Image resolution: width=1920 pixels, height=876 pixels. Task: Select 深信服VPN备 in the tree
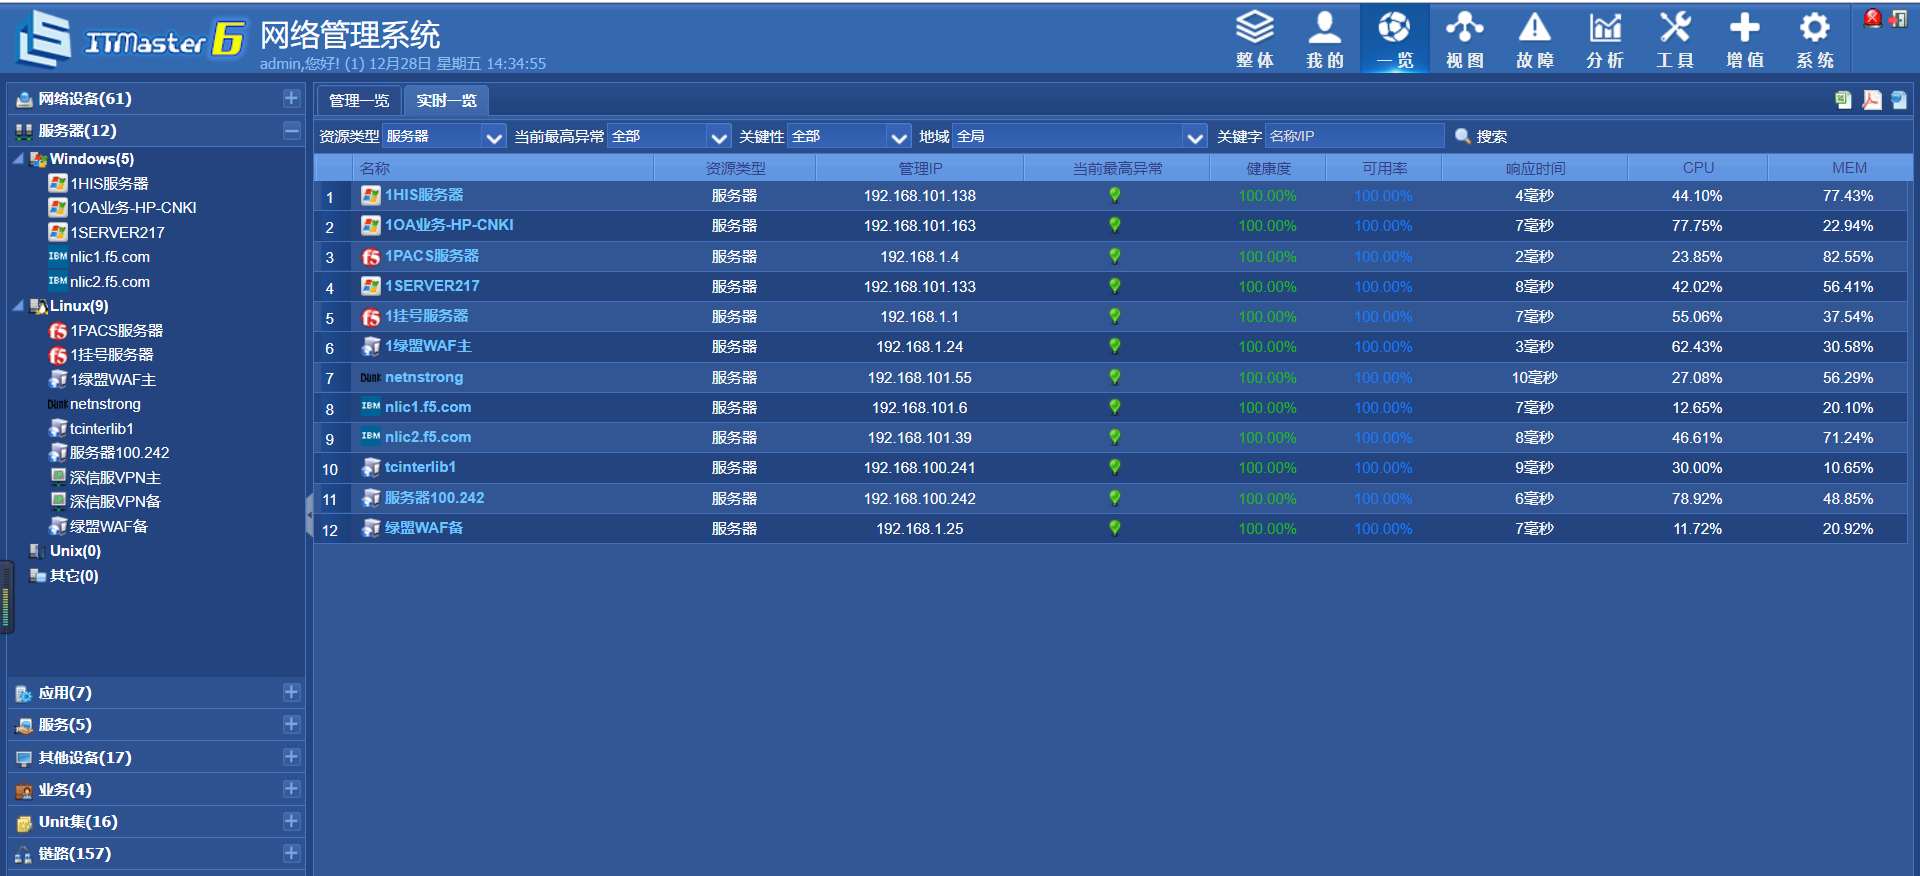pyautogui.click(x=115, y=502)
